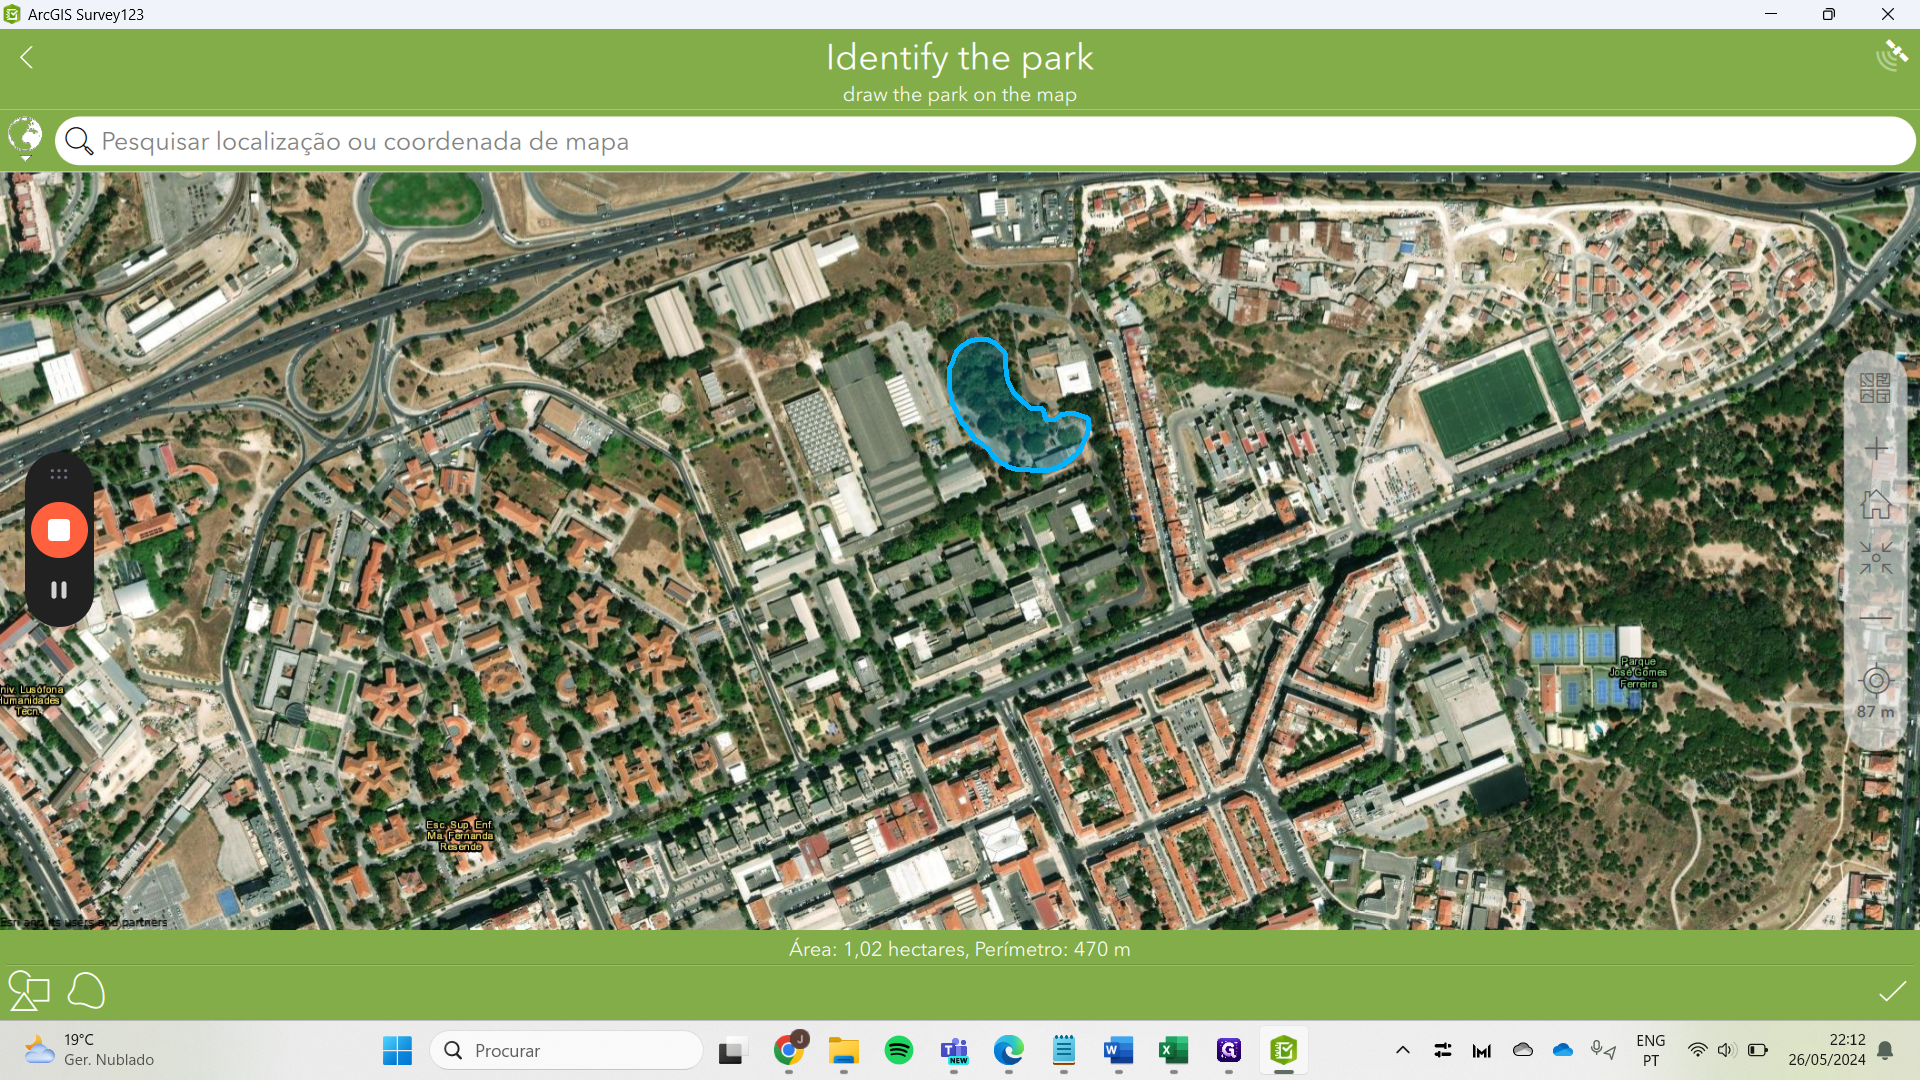
Task: Stop the screen recording
Action: tap(59, 530)
